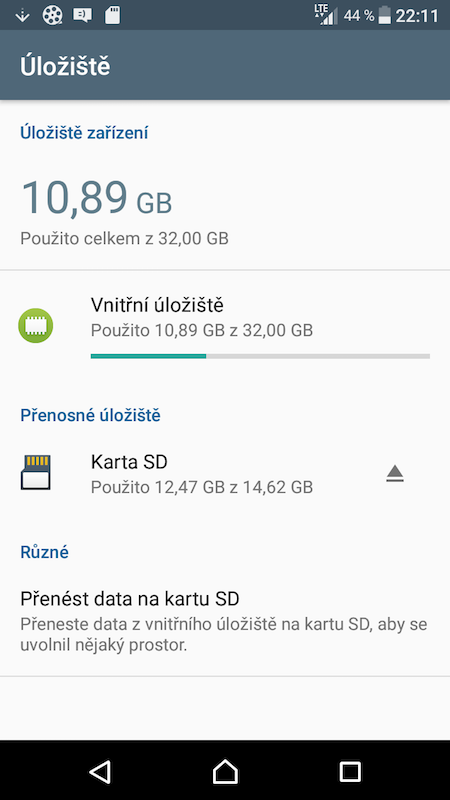
Task: Tap the Přenosné úložiště section header
Action: 90,415
